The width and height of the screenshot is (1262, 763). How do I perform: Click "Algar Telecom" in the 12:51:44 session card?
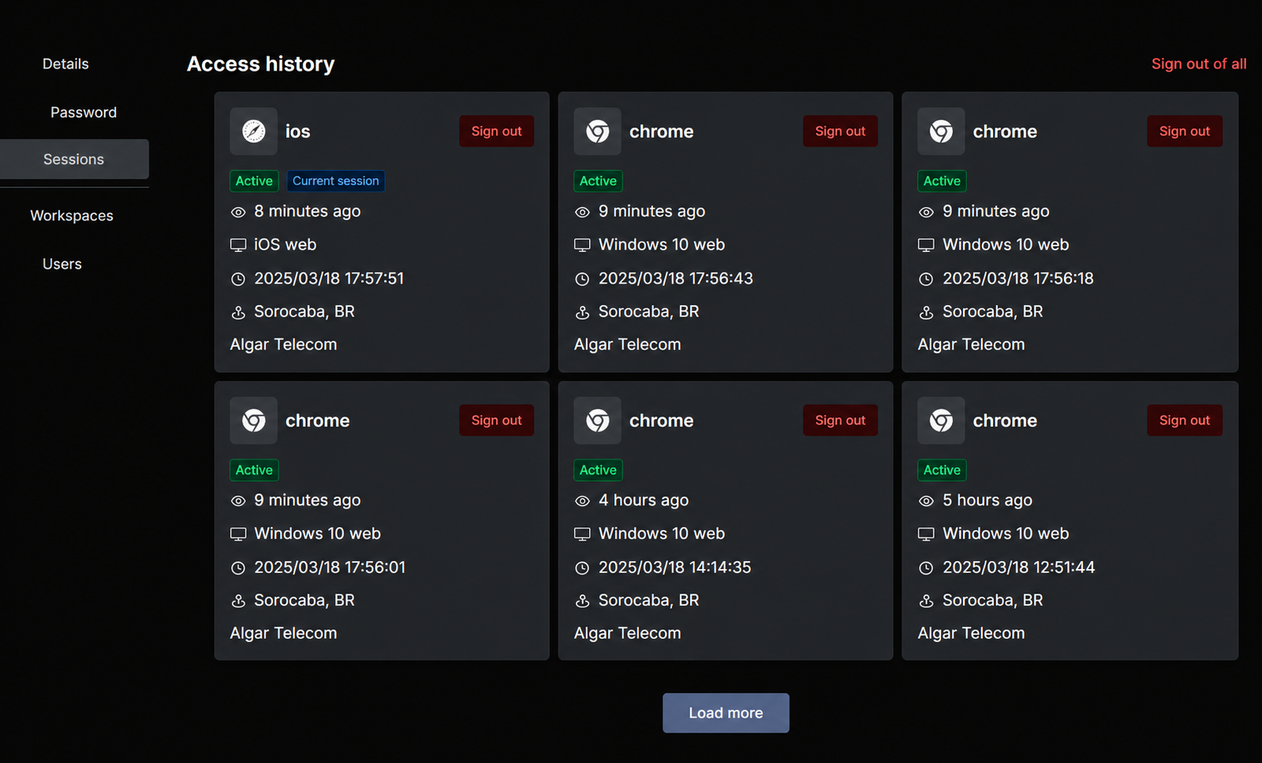[x=971, y=633]
